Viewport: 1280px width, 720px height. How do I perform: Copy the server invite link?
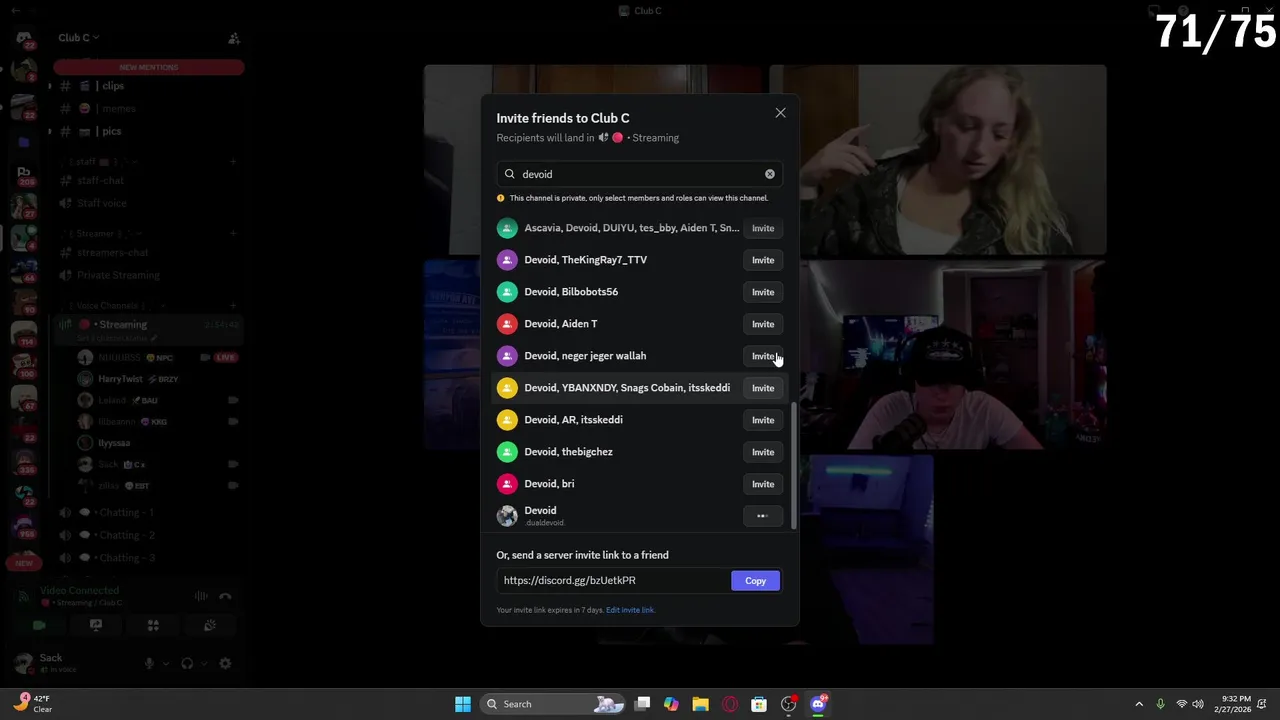pyautogui.click(x=755, y=581)
